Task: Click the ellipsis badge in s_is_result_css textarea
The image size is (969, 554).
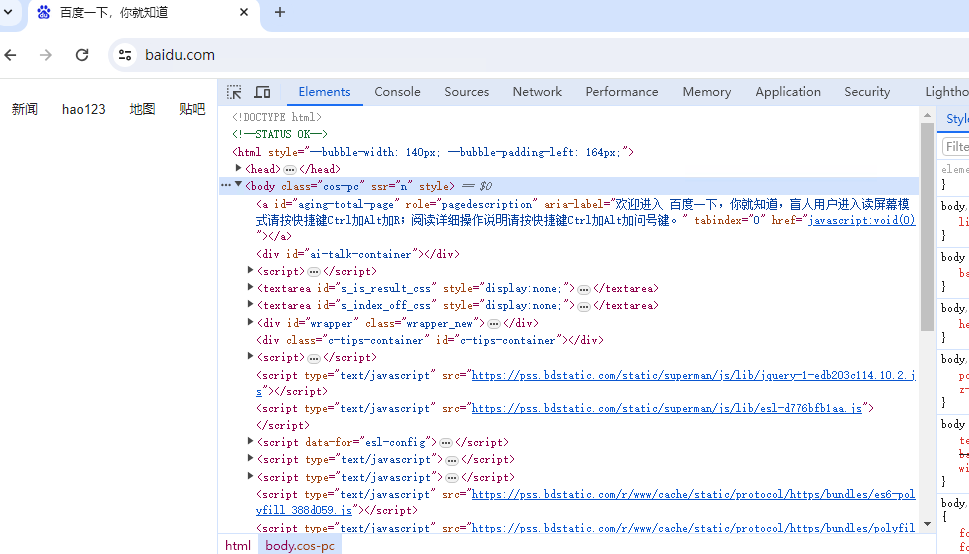Action: (583, 289)
